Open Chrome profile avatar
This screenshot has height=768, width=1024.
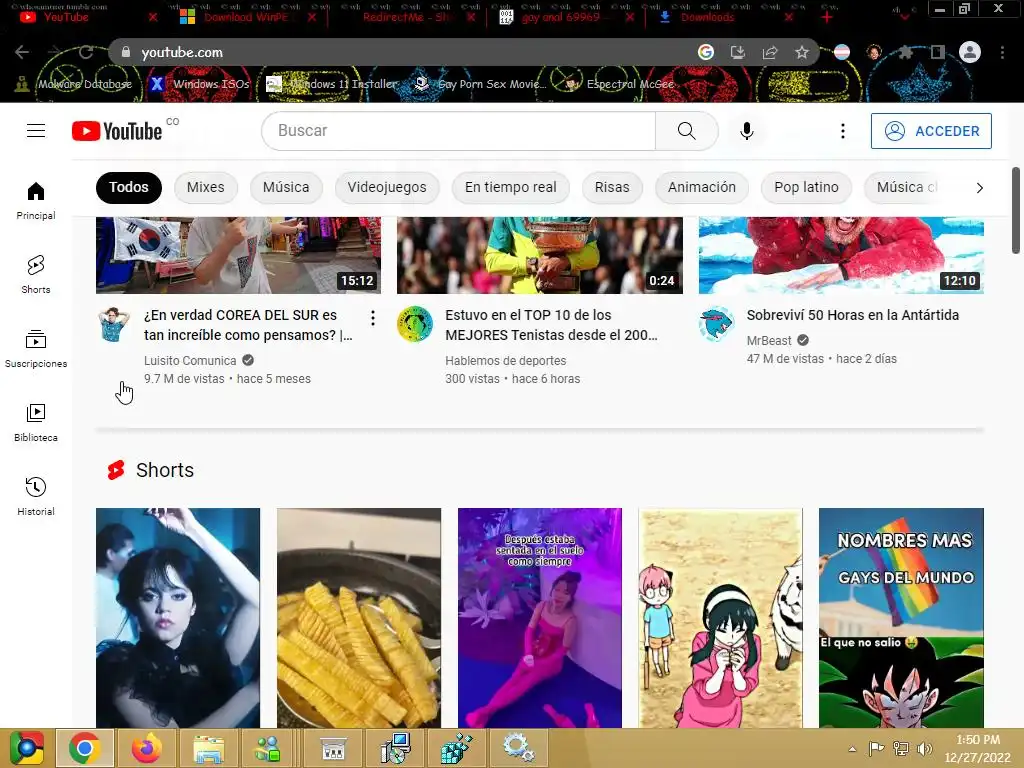(970, 52)
